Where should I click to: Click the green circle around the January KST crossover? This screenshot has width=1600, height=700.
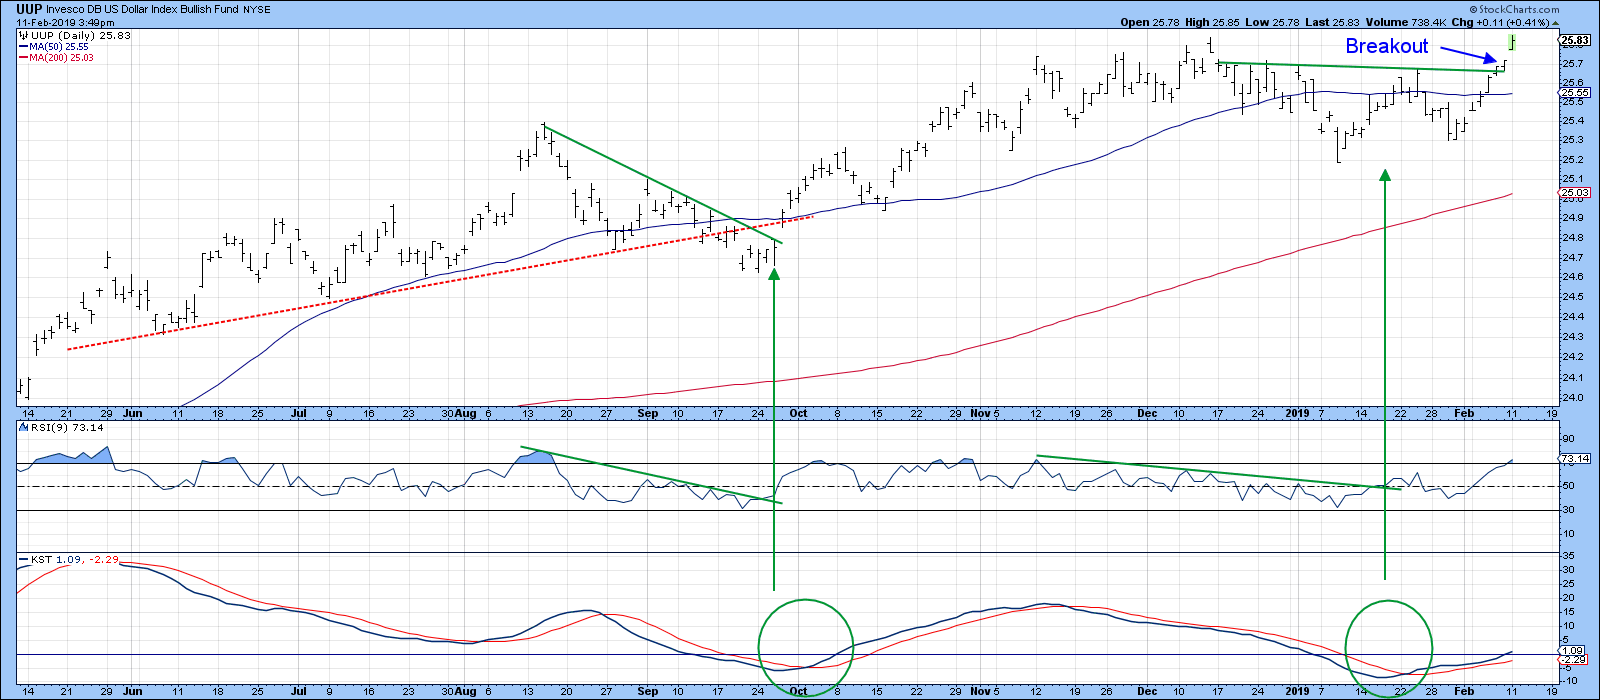coord(1389,647)
